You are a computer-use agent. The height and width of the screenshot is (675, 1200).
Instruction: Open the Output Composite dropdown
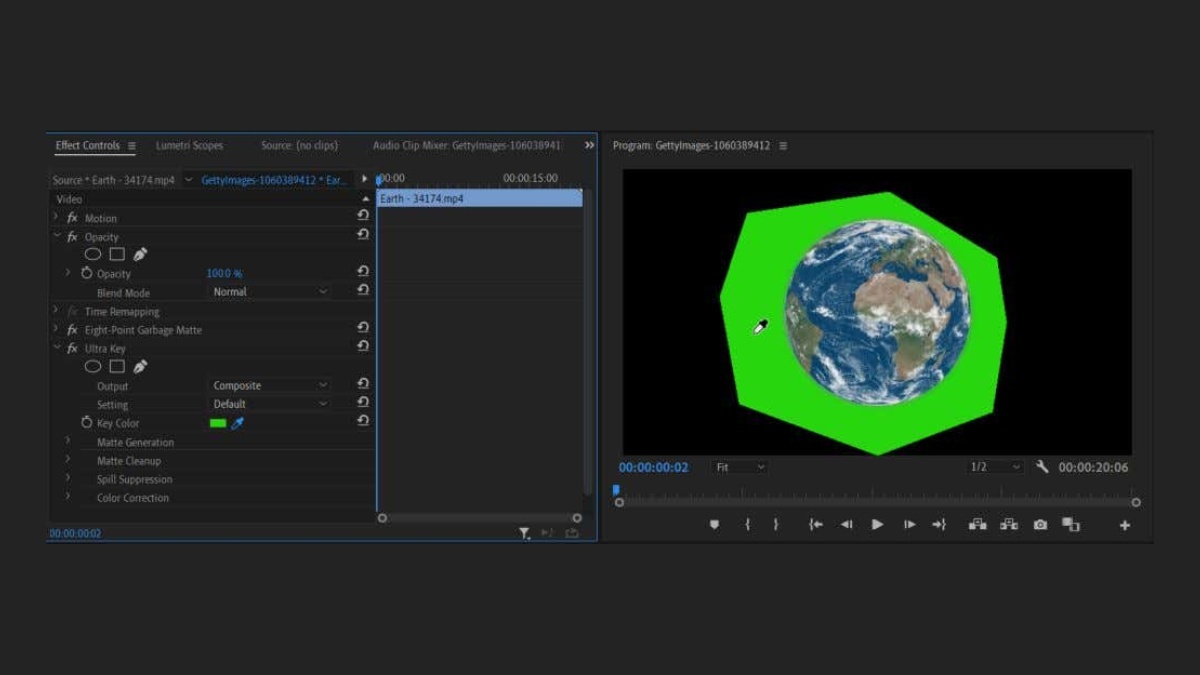(x=270, y=385)
